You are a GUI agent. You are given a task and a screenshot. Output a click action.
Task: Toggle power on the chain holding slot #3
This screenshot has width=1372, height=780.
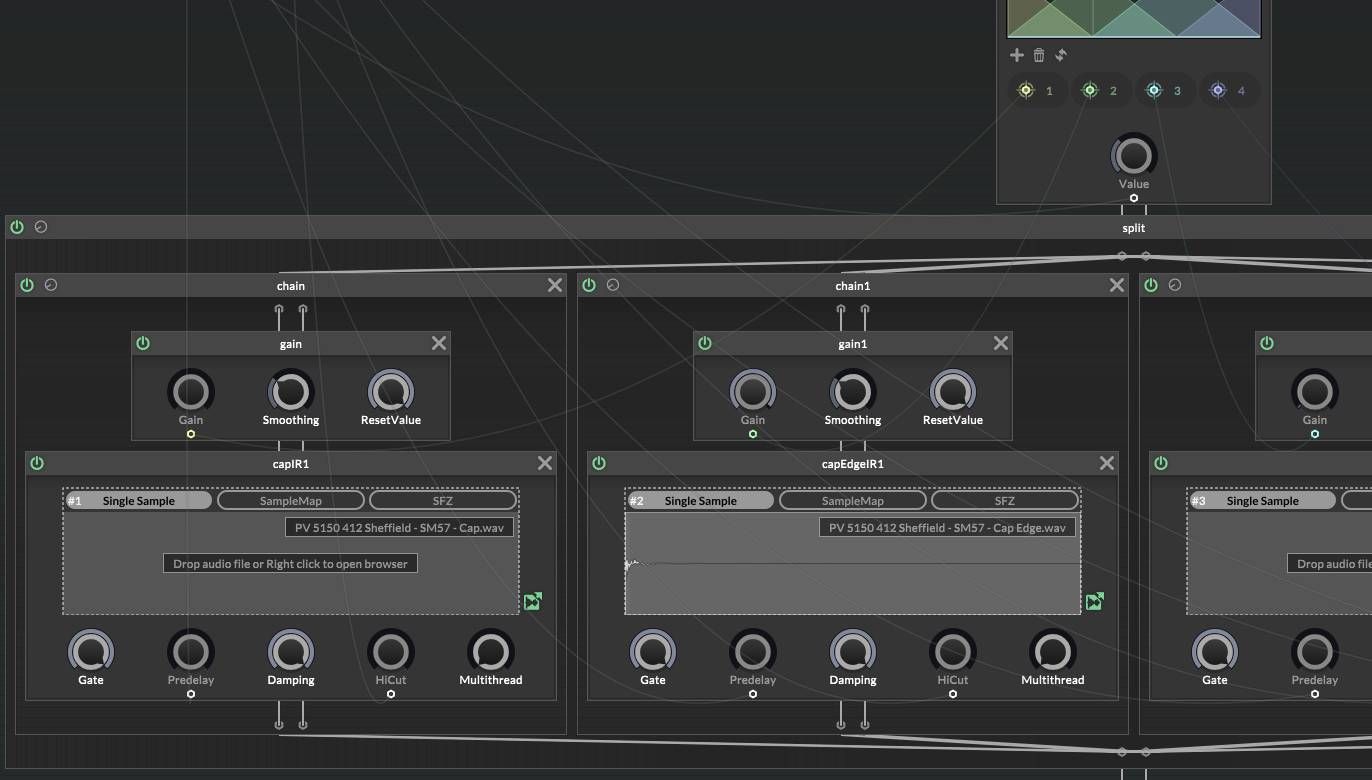1151,285
